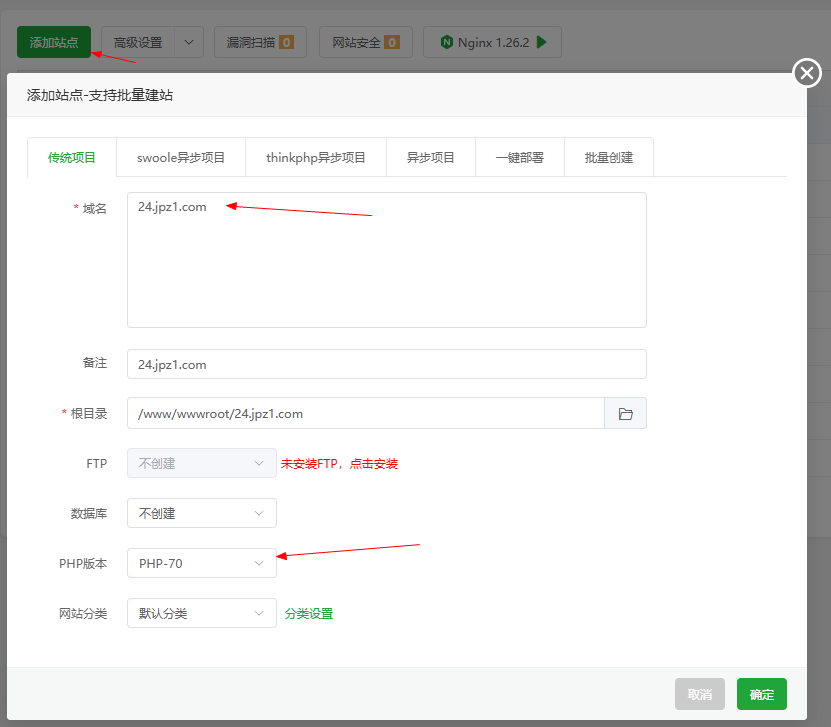Click the 确定 confirm button
Image resolution: width=831 pixels, height=727 pixels.
pyautogui.click(x=762, y=694)
